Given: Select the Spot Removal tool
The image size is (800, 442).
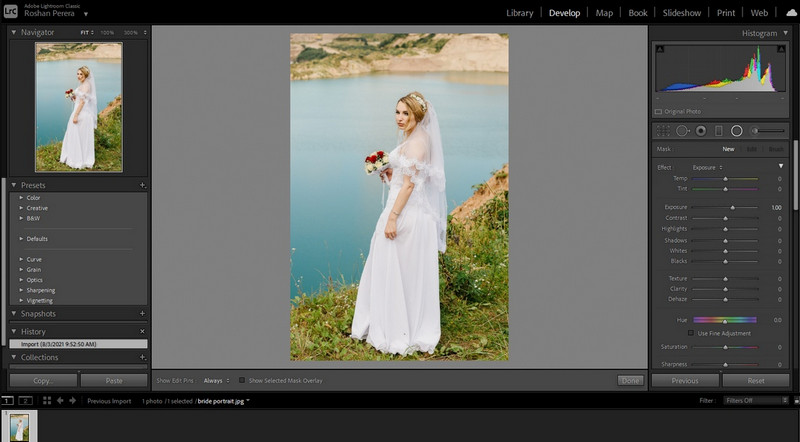Looking at the screenshot, I should click(683, 131).
